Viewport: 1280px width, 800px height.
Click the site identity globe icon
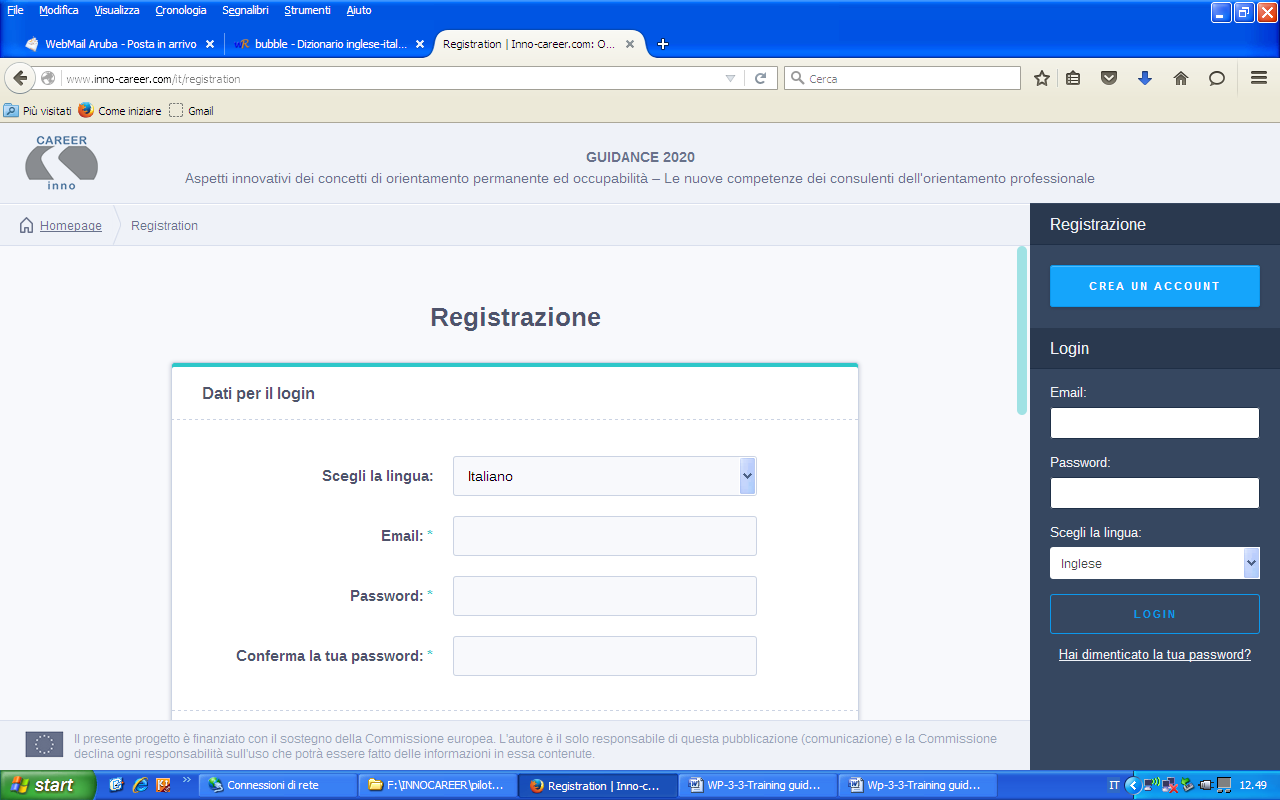[x=48, y=78]
